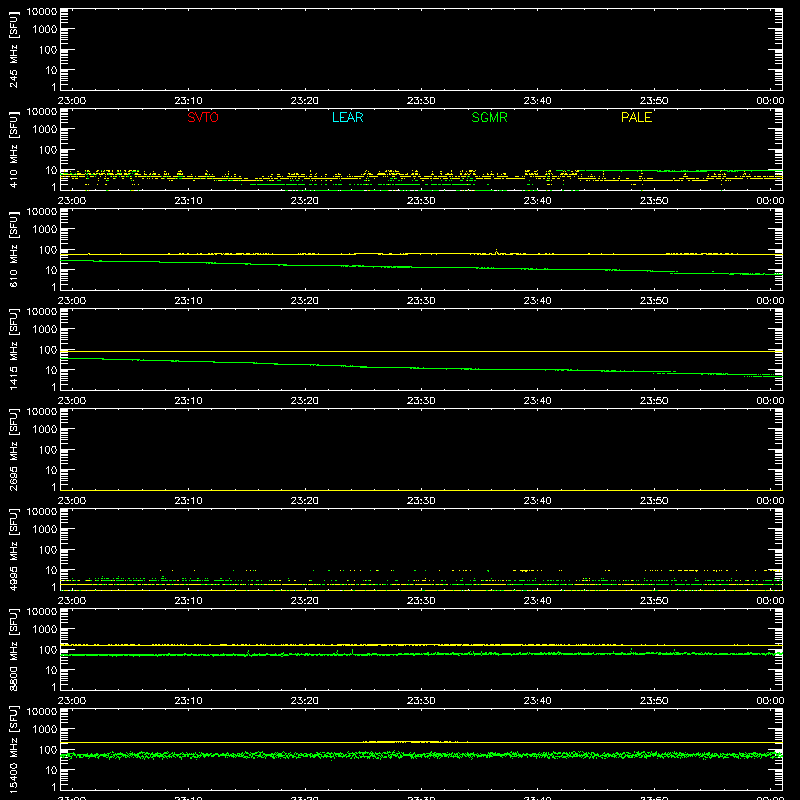Click 23:50 tick under the 4995 MHz panel
Image resolution: width=800 pixels, height=800 pixels.
click(654, 601)
